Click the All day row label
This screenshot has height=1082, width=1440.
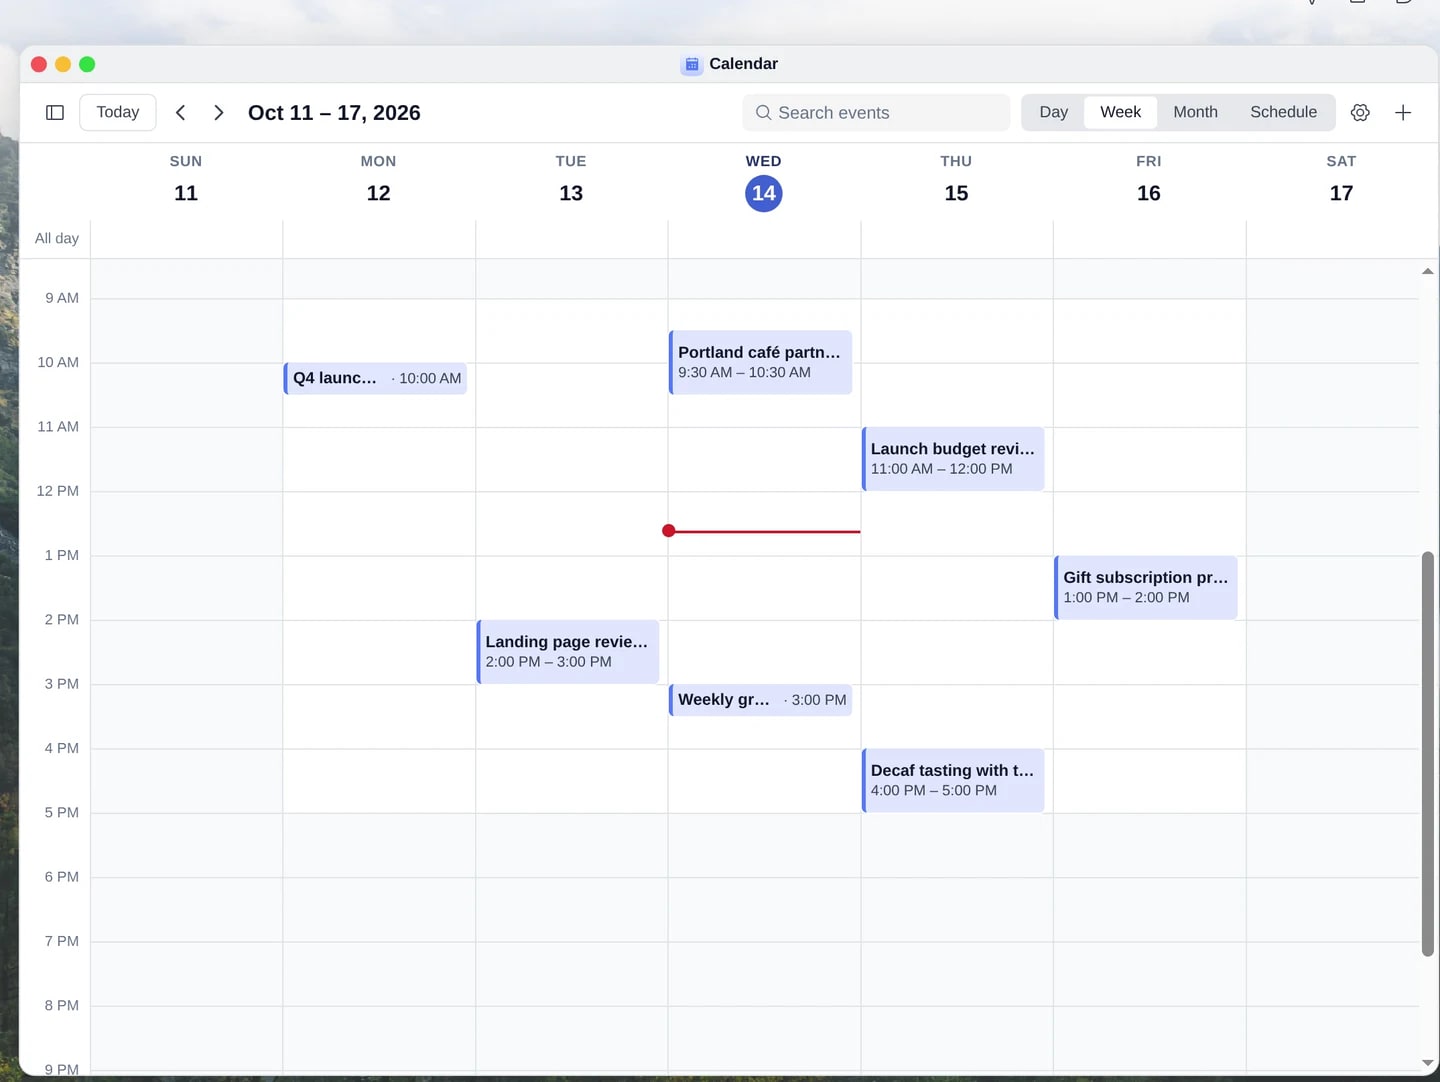click(x=57, y=238)
